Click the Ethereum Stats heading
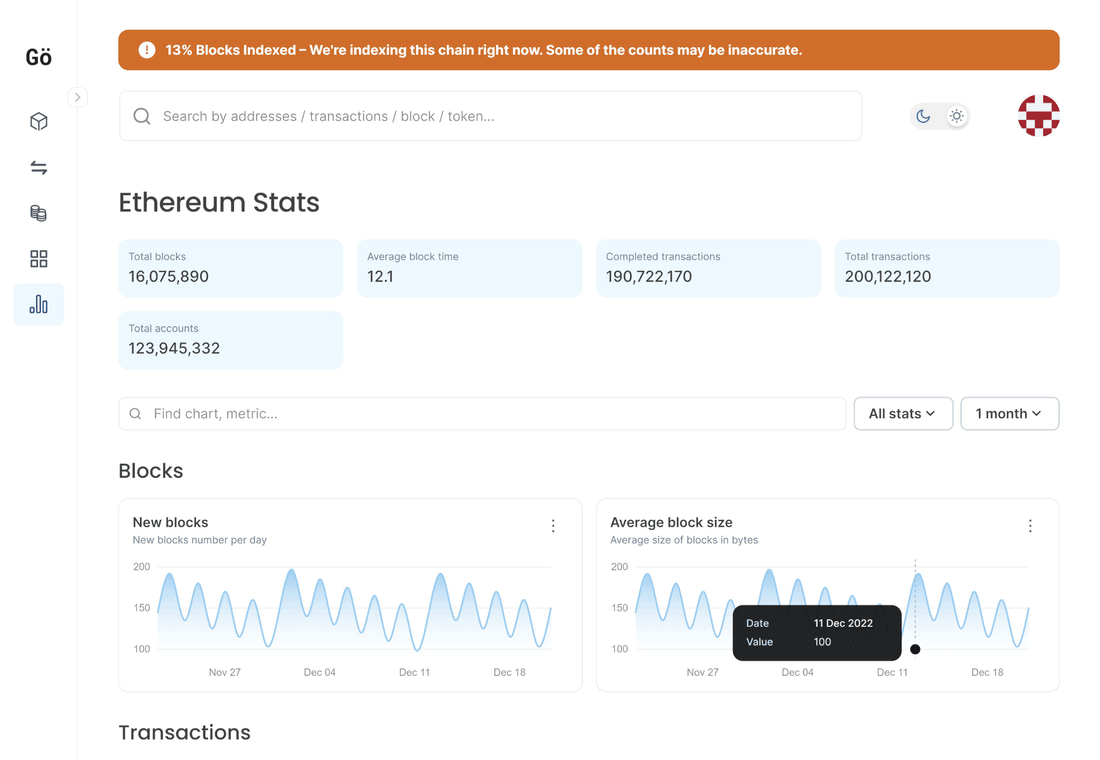 click(x=219, y=203)
